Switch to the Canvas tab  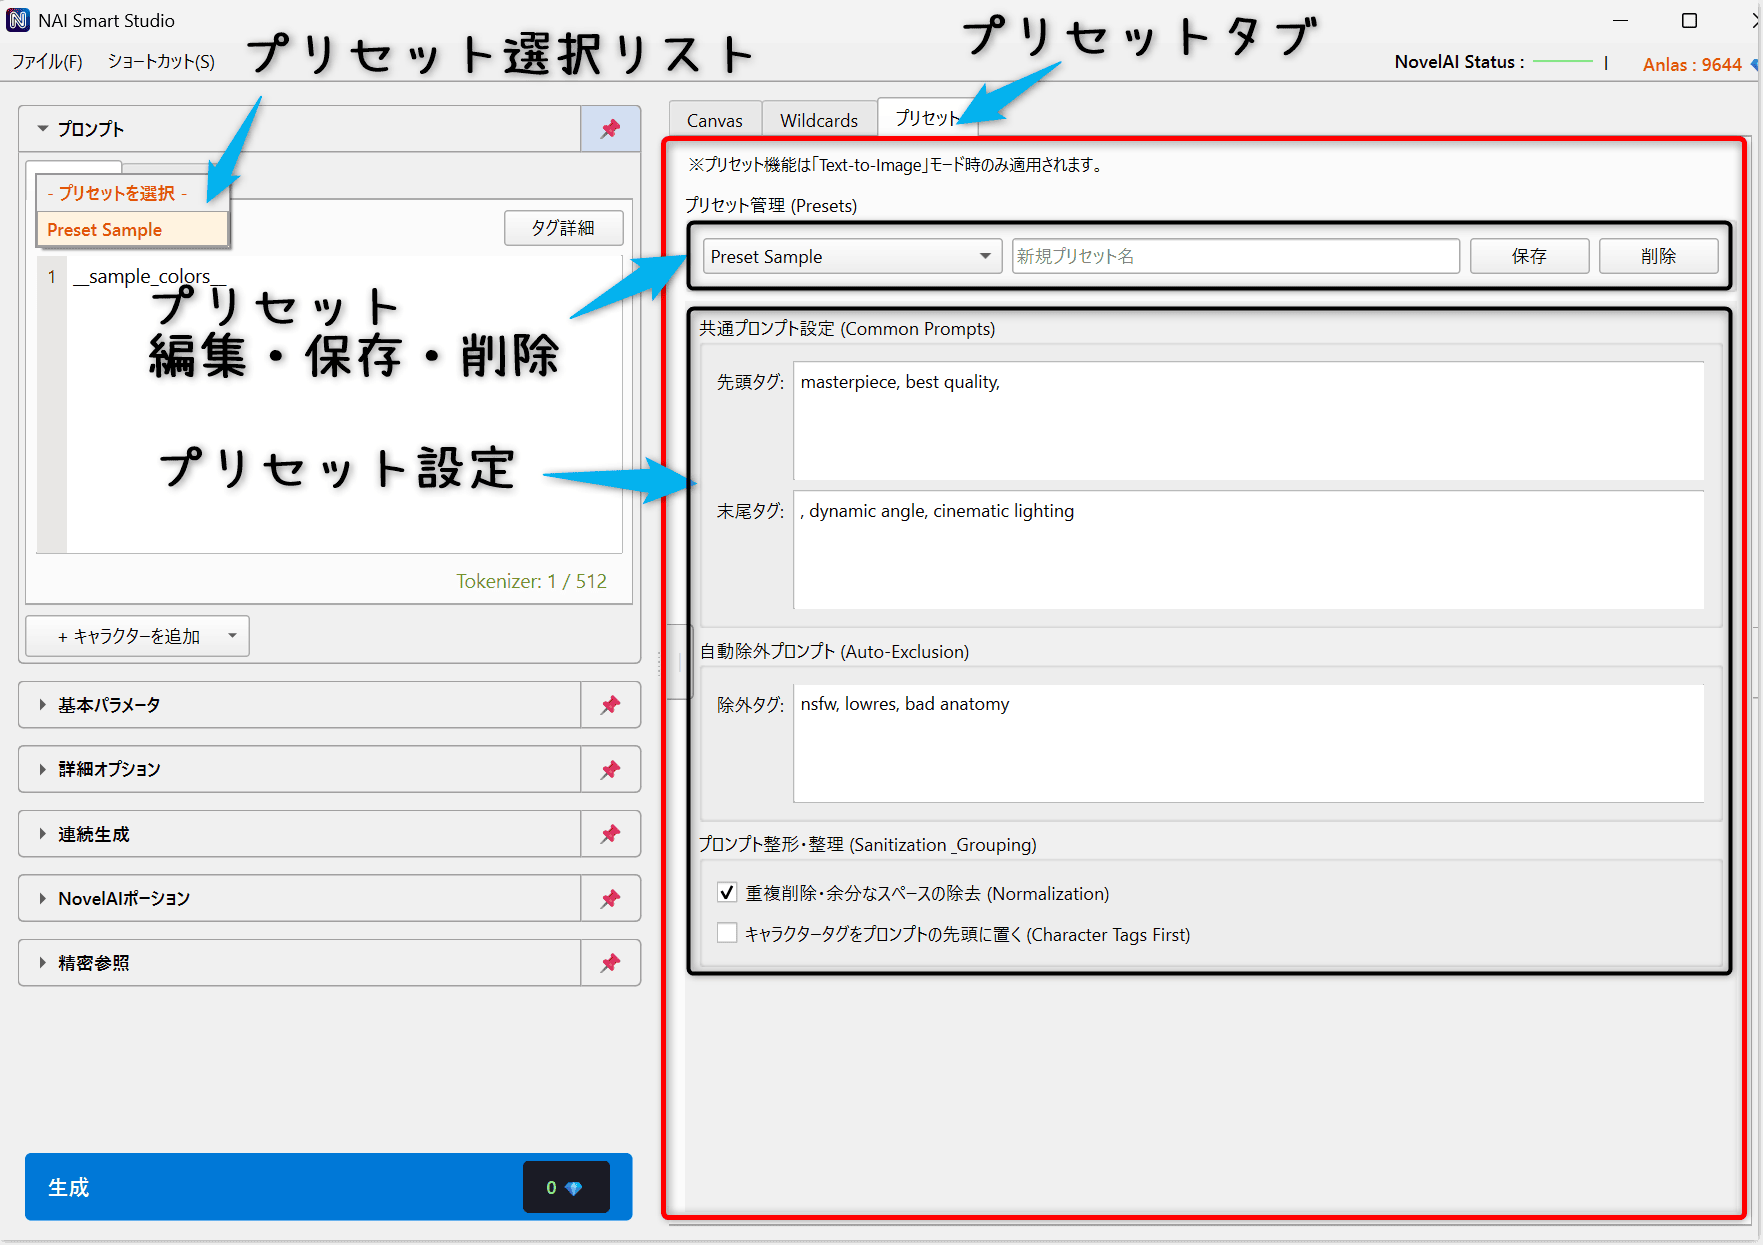tap(714, 119)
